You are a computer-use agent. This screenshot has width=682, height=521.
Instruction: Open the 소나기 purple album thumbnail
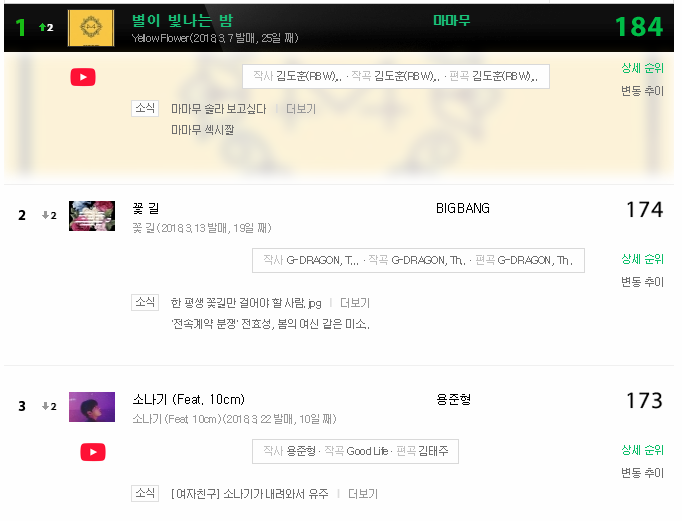(92, 407)
